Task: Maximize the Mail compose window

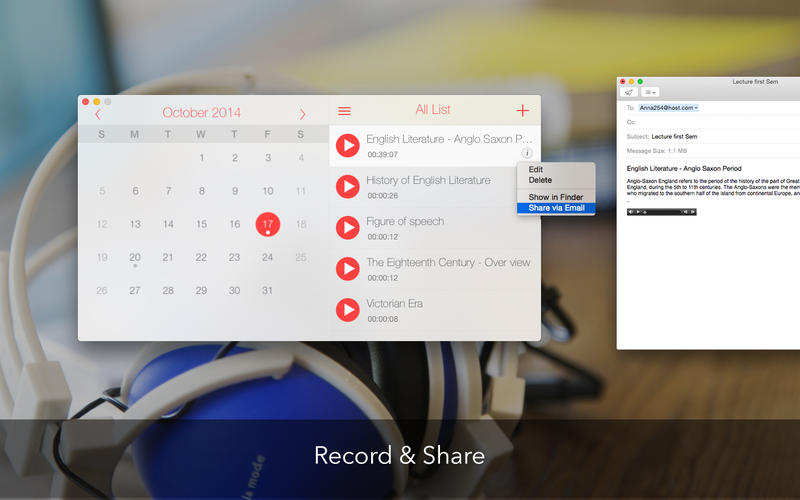Action: (x=640, y=82)
